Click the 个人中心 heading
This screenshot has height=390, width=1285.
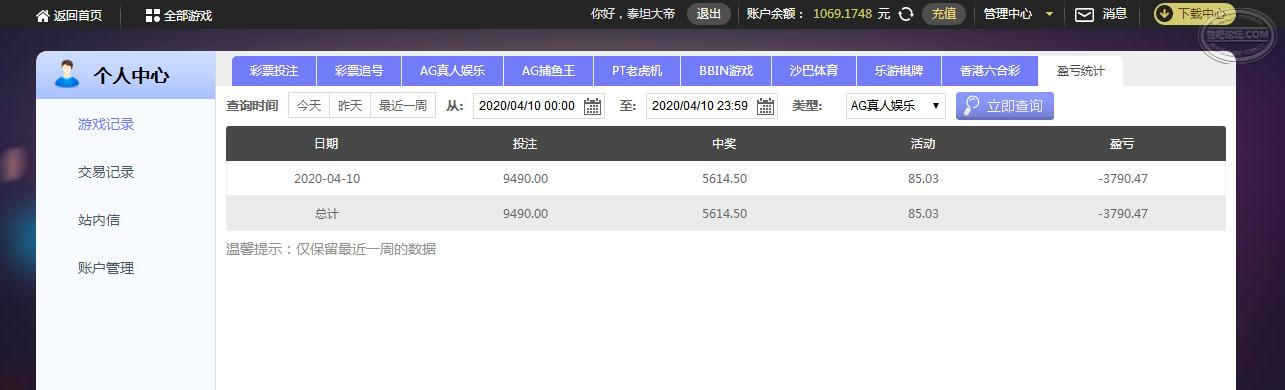tap(131, 75)
